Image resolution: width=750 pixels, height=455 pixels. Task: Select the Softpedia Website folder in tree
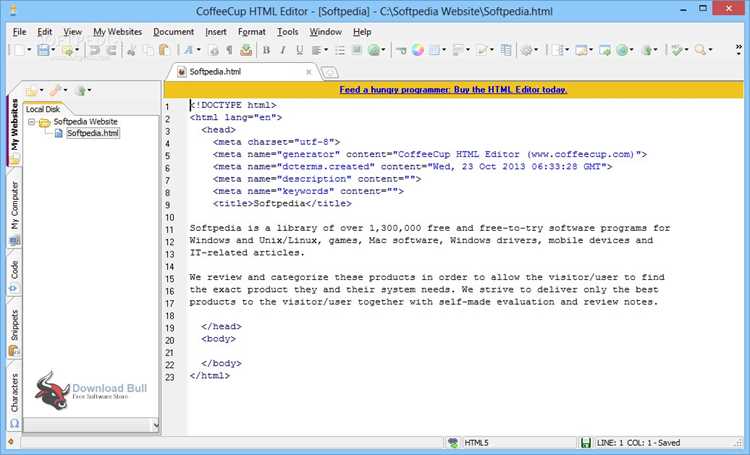pyautogui.click(x=85, y=122)
